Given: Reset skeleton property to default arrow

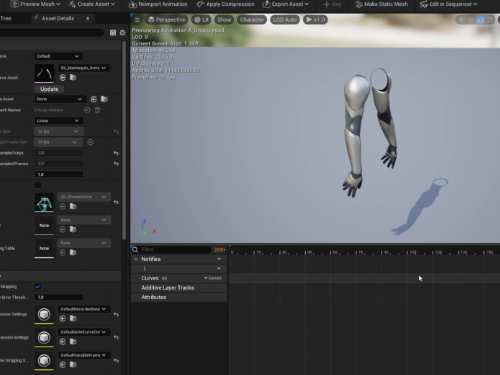Looking at the screenshot, I should point(116,202).
